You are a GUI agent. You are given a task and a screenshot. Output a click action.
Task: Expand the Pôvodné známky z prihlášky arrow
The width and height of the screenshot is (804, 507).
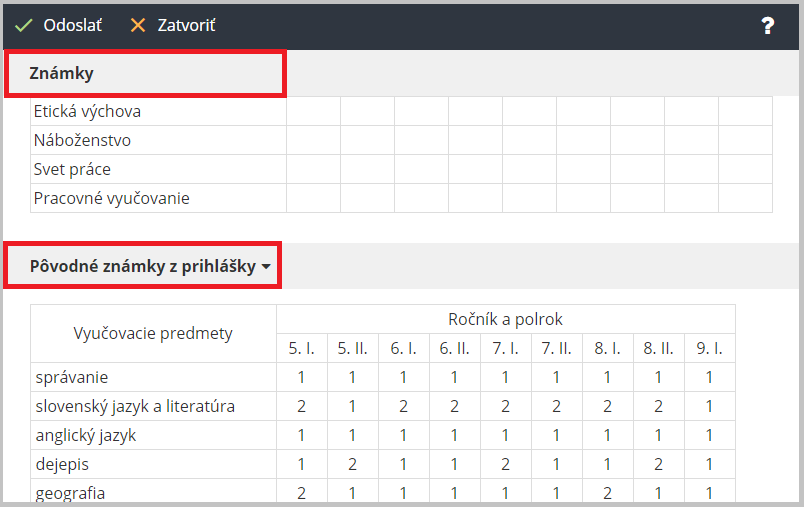(x=266, y=267)
